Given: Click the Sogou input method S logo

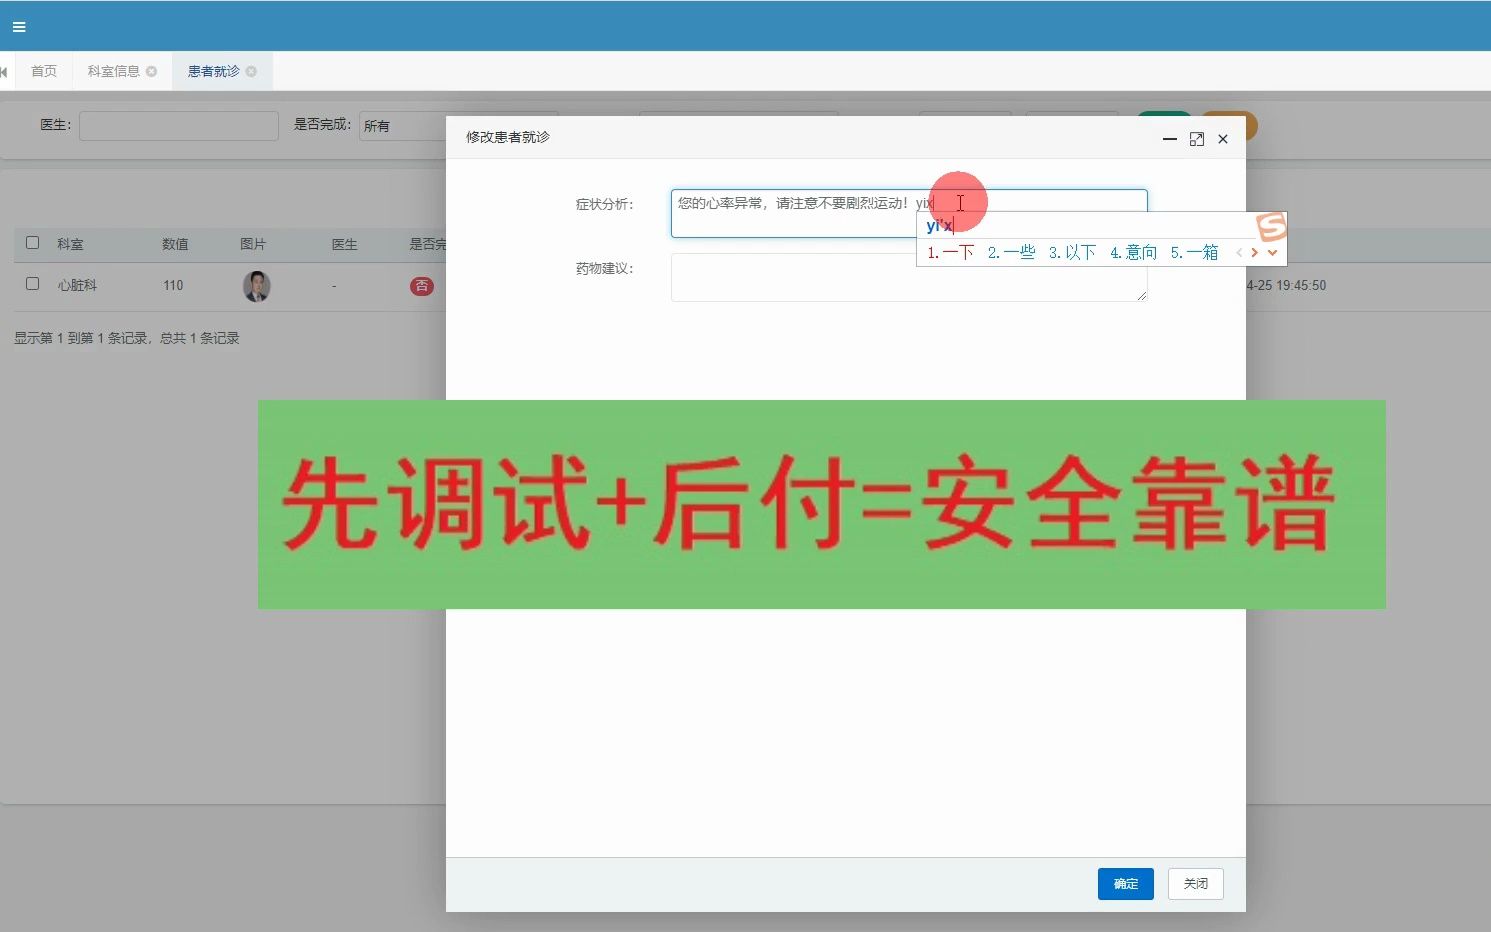Looking at the screenshot, I should [x=1271, y=228].
